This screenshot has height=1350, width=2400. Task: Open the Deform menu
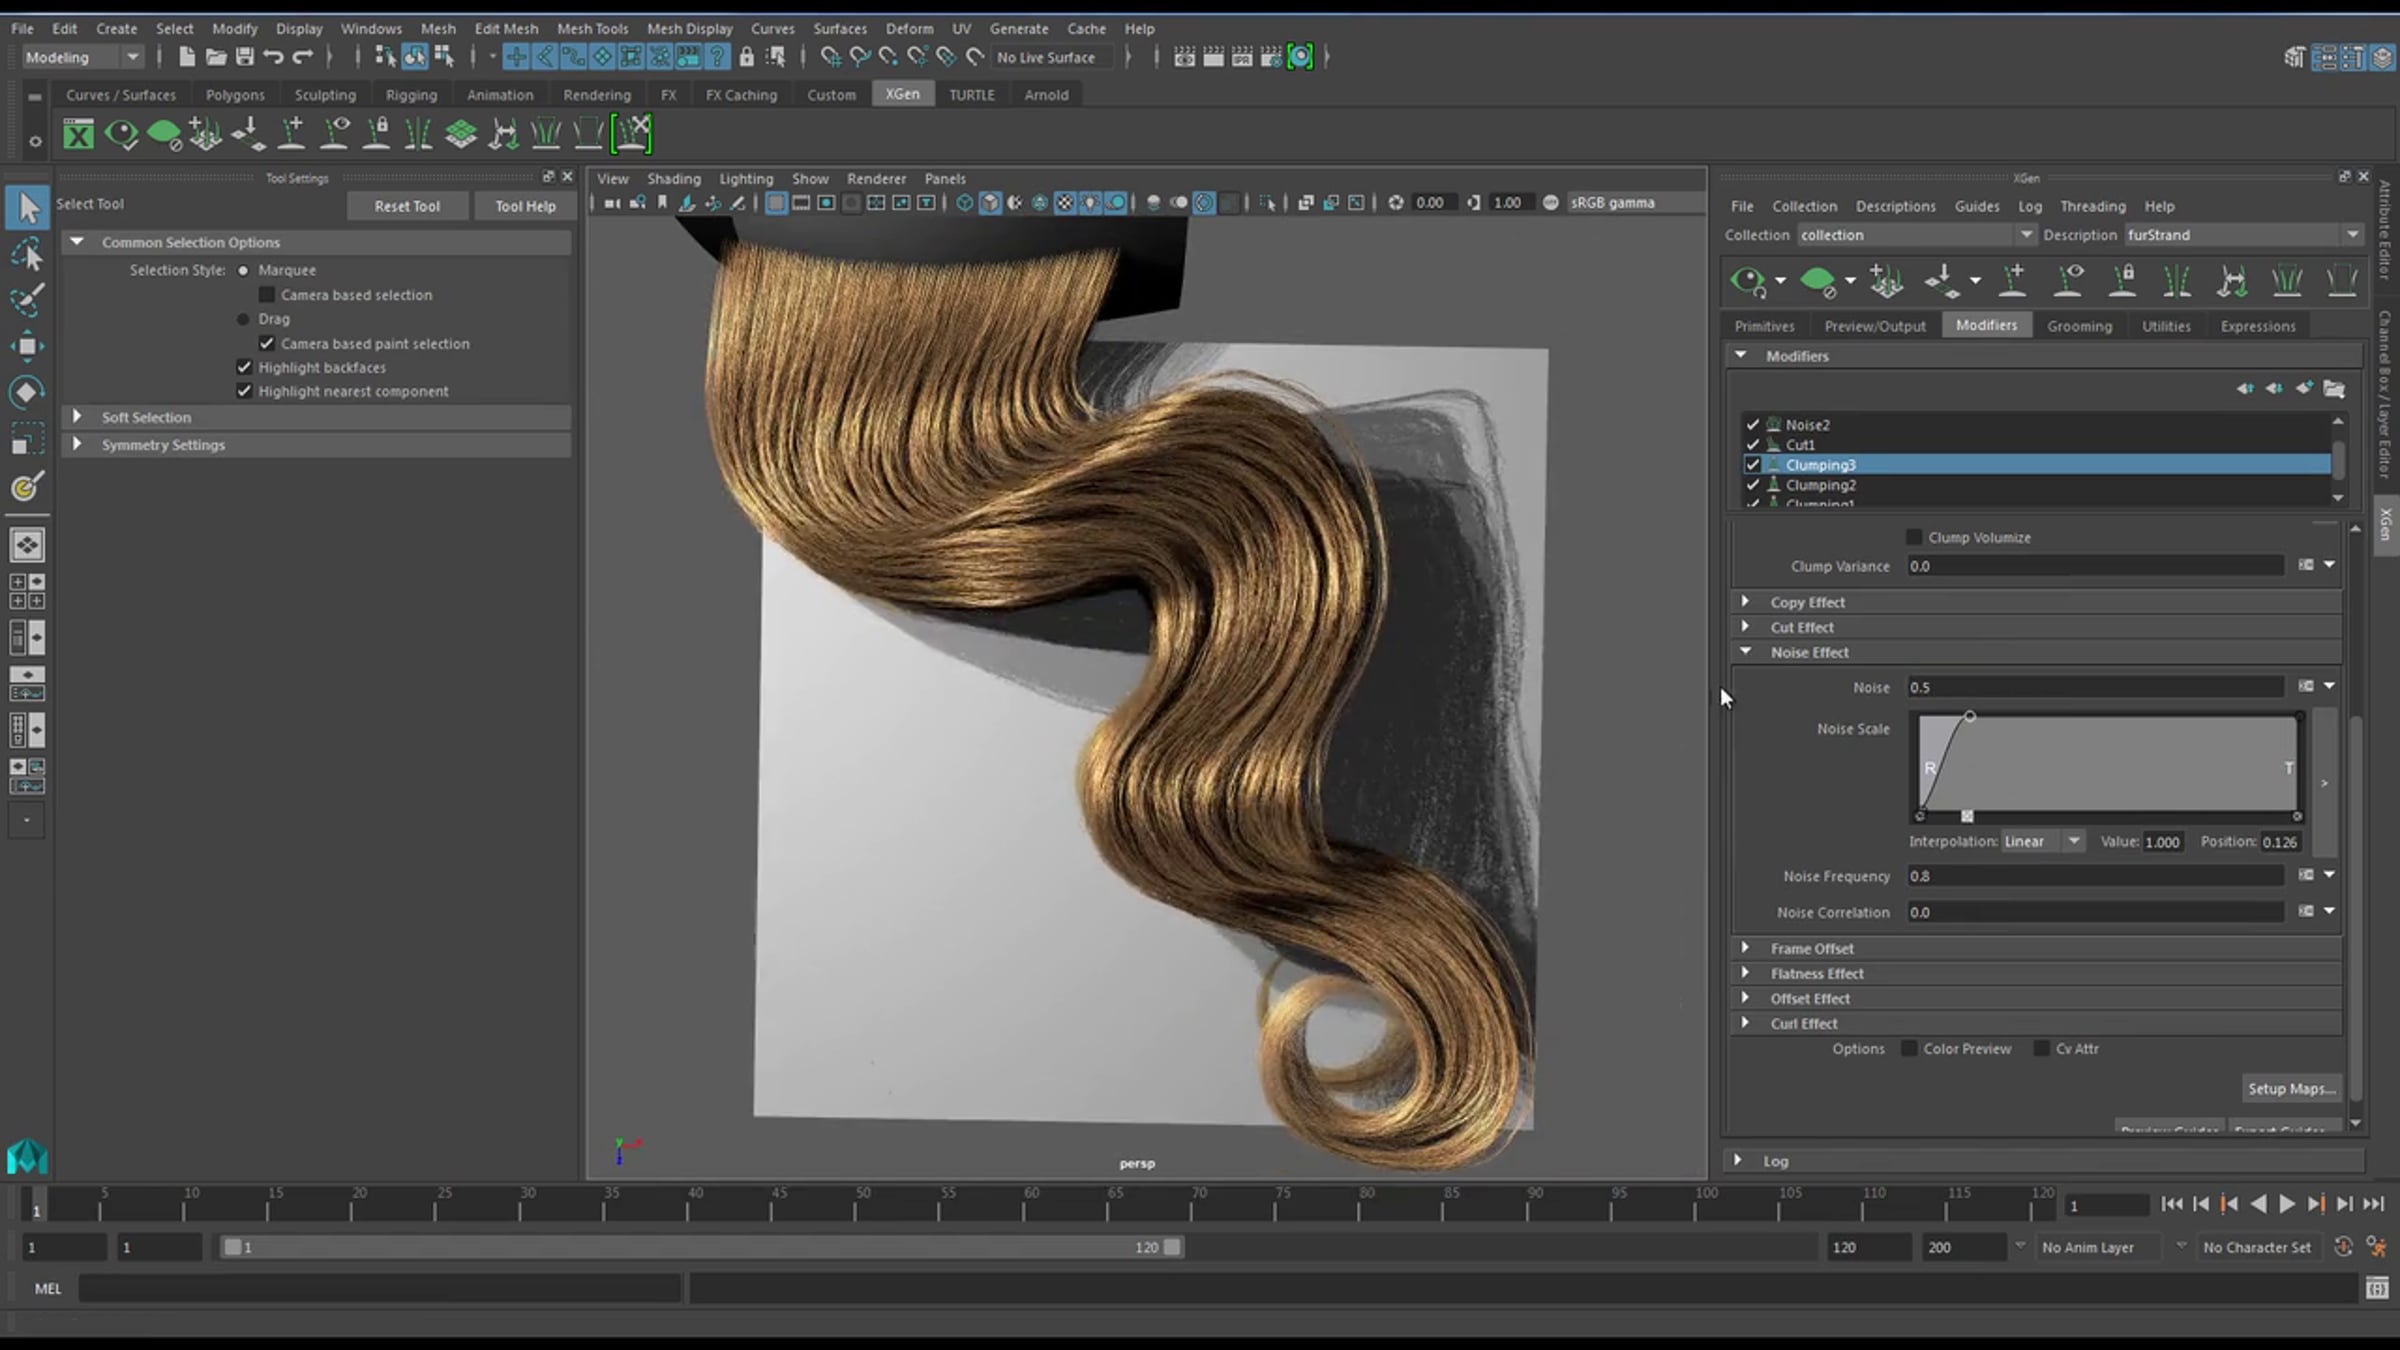click(x=909, y=28)
